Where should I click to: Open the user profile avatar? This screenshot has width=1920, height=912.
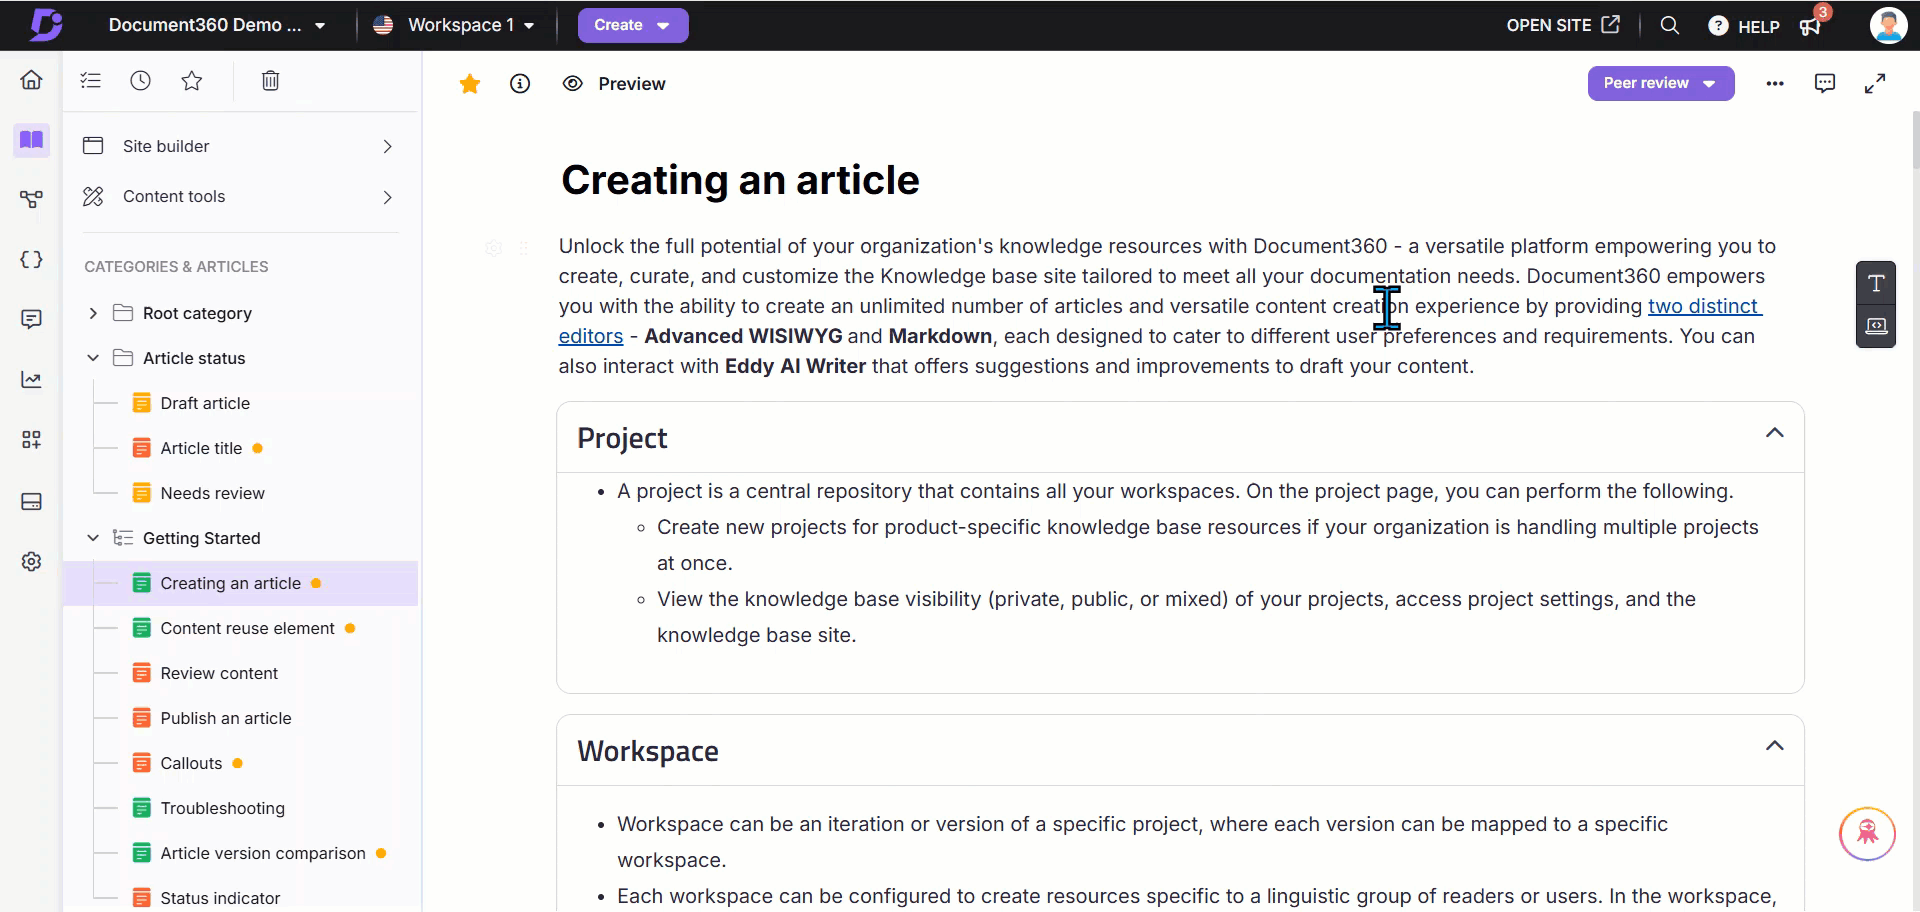(1888, 25)
